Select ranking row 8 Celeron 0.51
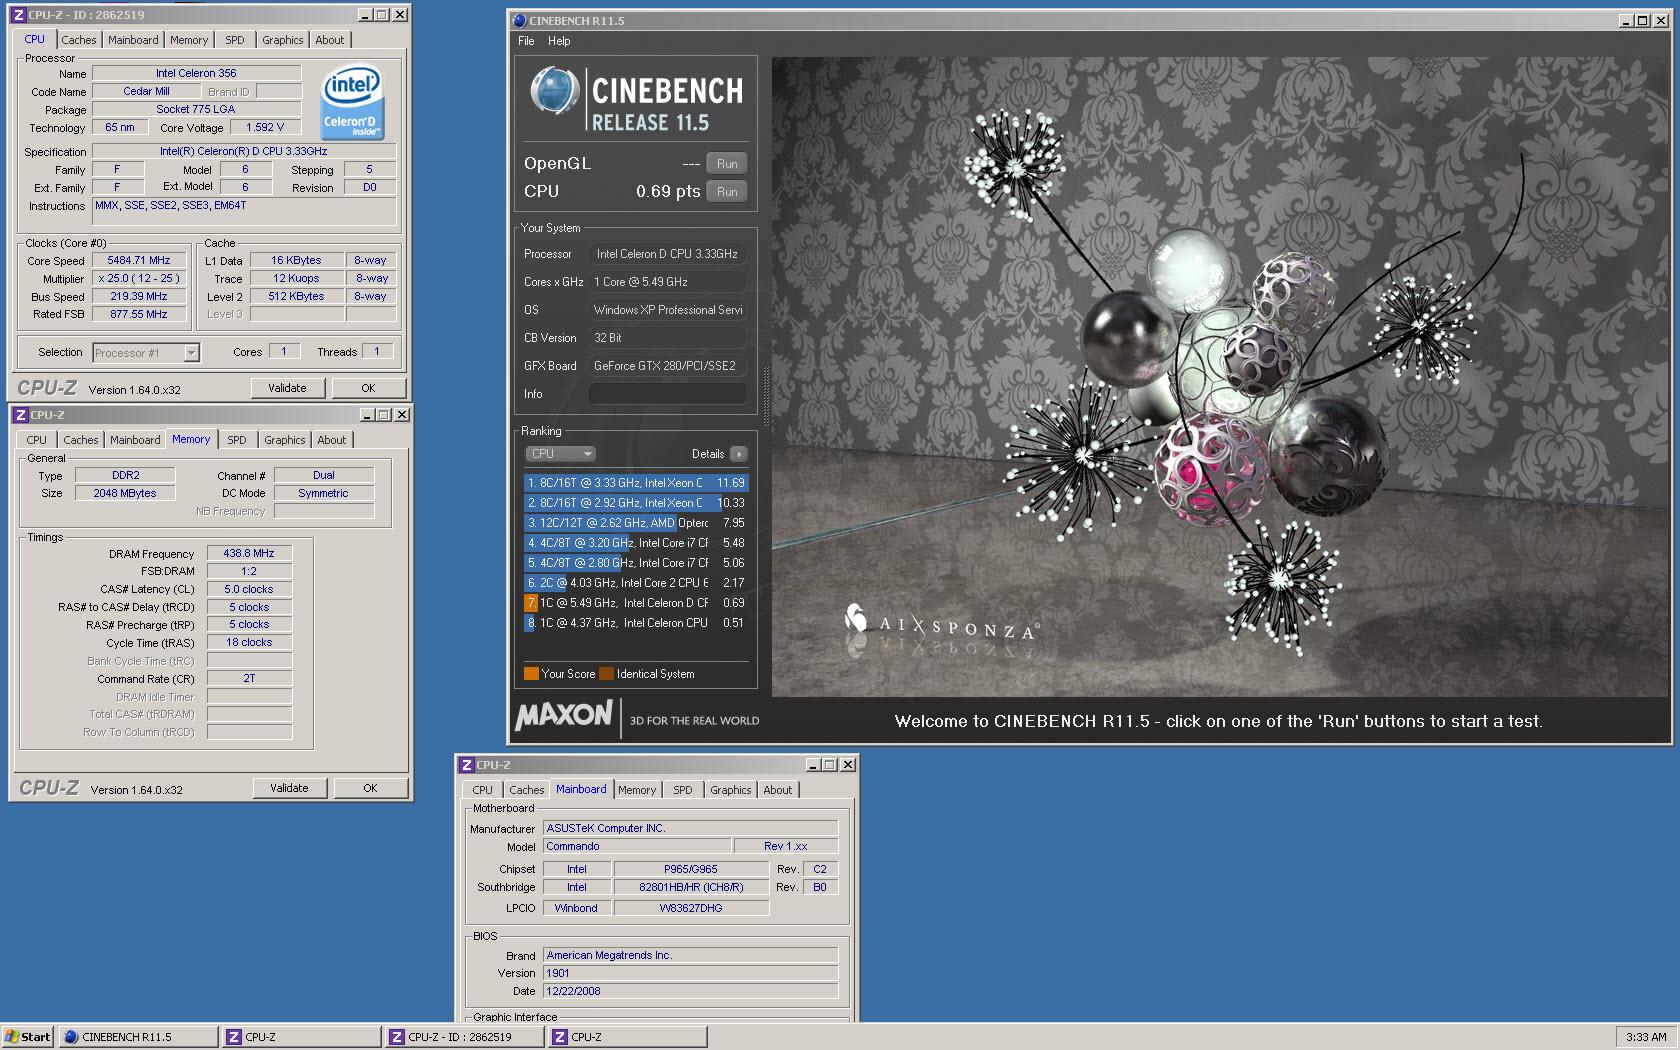 (636, 623)
